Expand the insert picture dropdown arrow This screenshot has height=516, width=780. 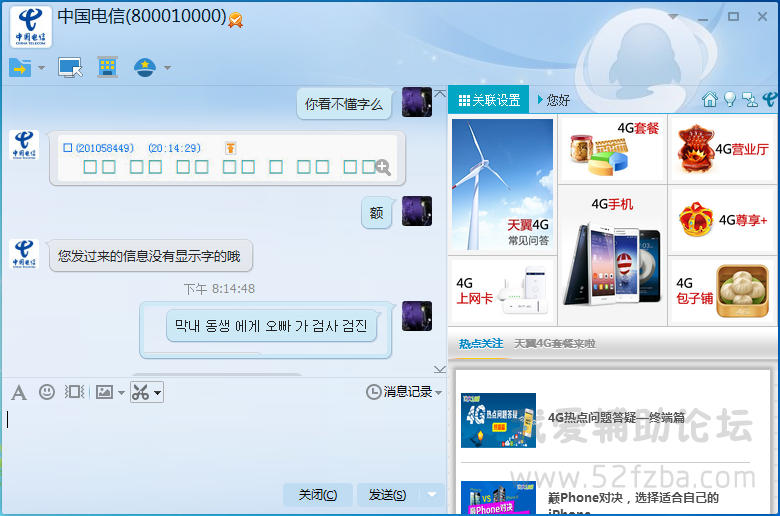coord(121,393)
